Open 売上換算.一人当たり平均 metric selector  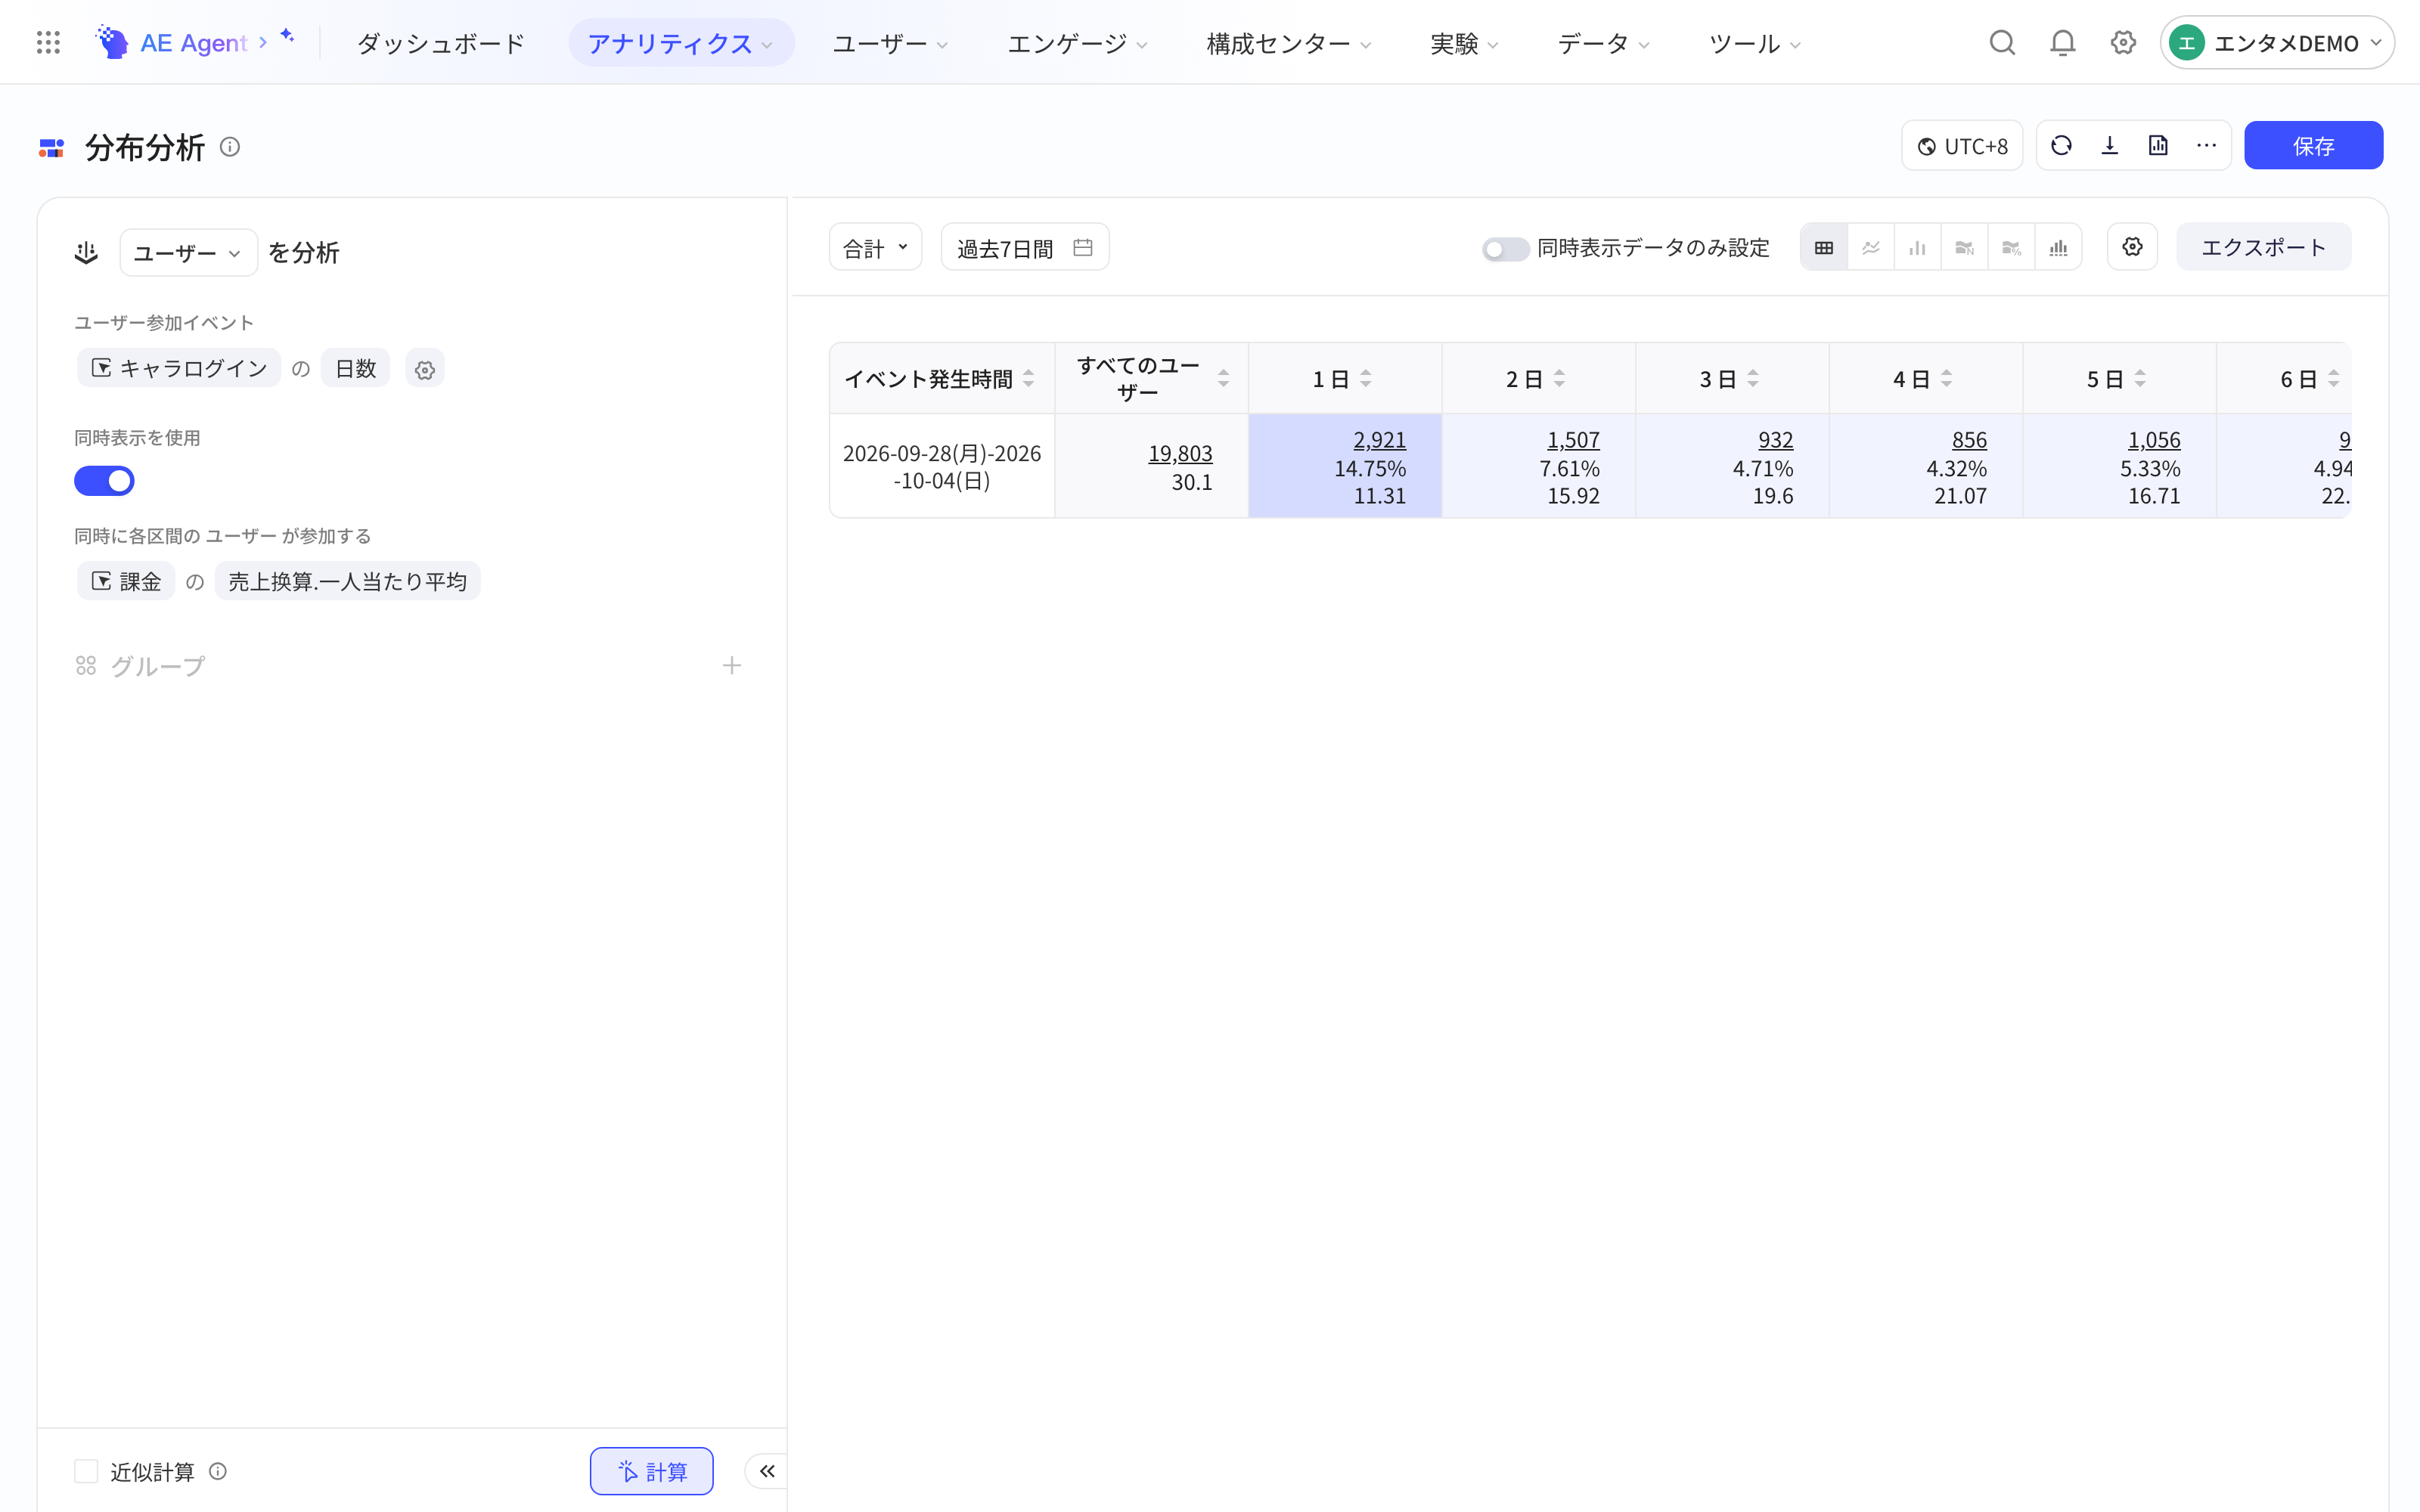(x=347, y=581)
